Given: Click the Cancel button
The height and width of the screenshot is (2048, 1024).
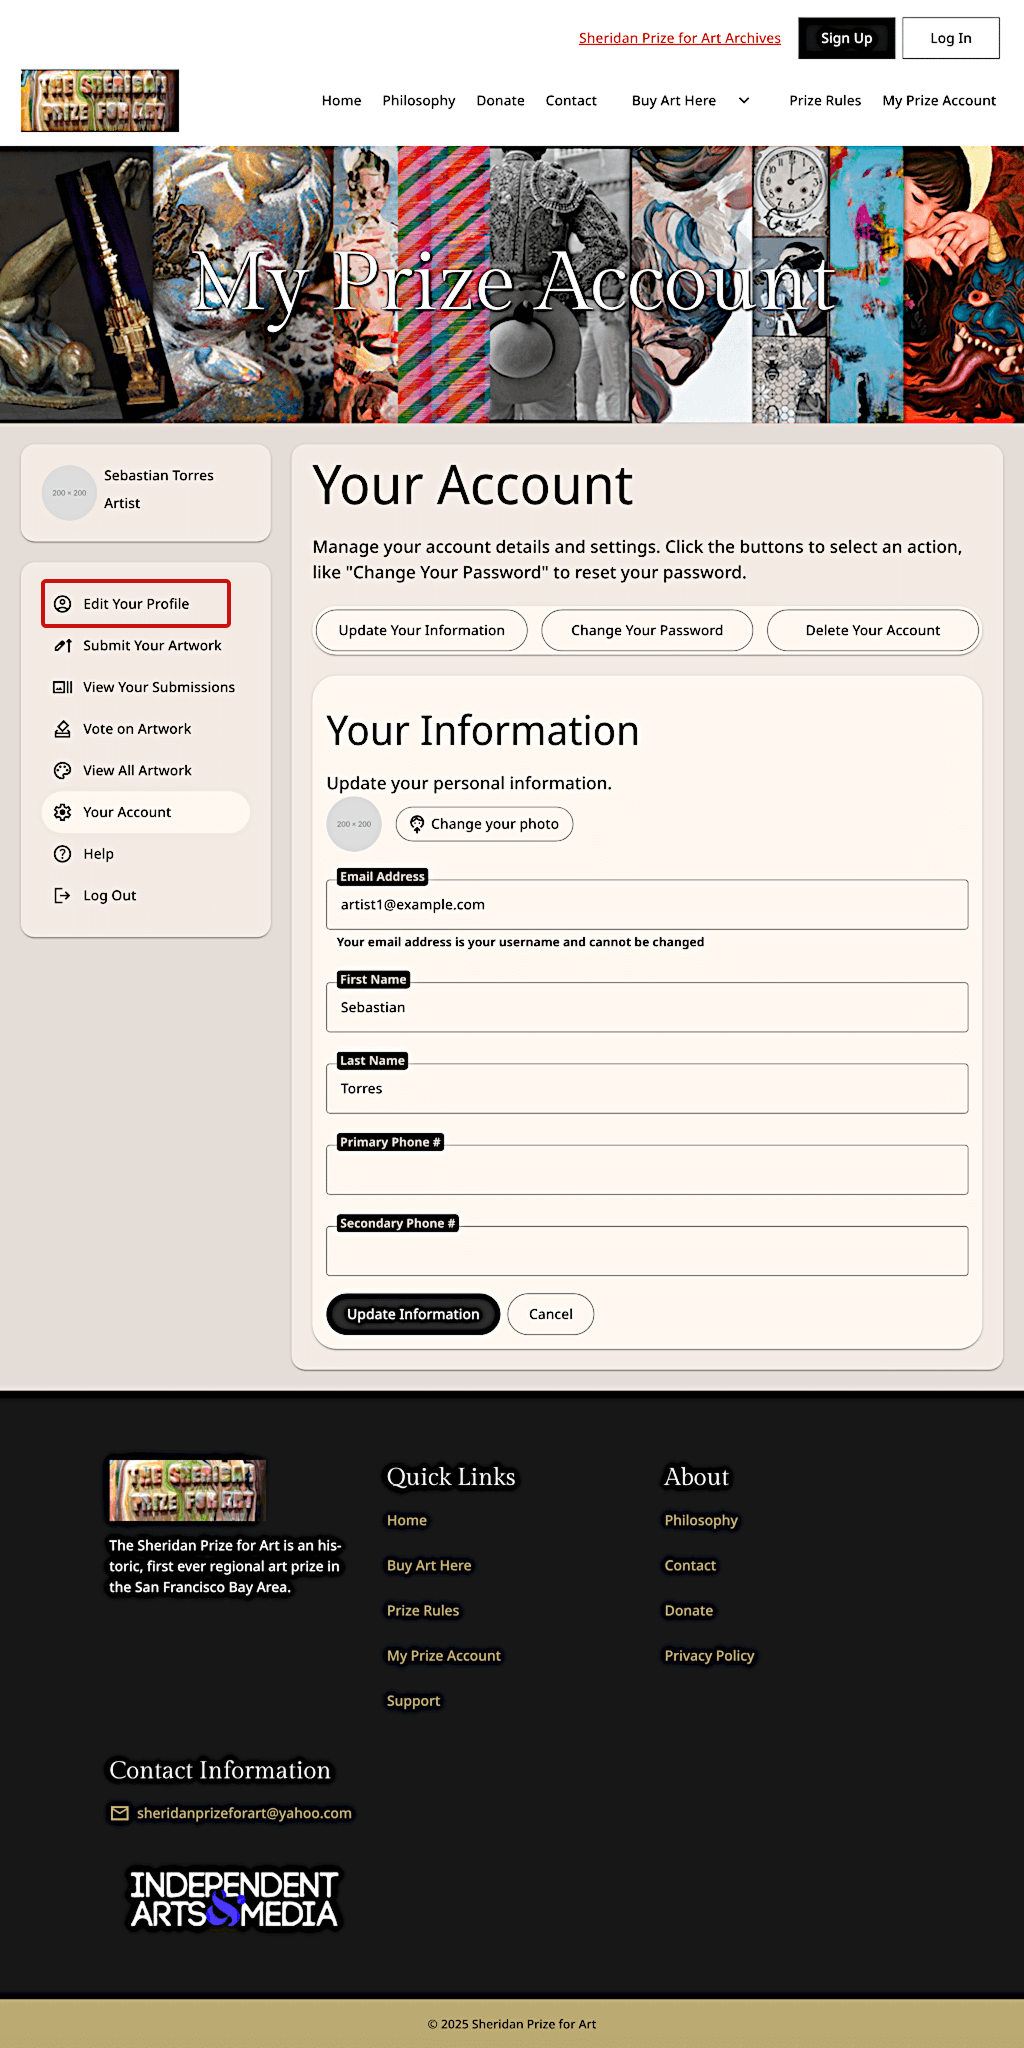Looking at the screenshot, I should point(551,1314).
